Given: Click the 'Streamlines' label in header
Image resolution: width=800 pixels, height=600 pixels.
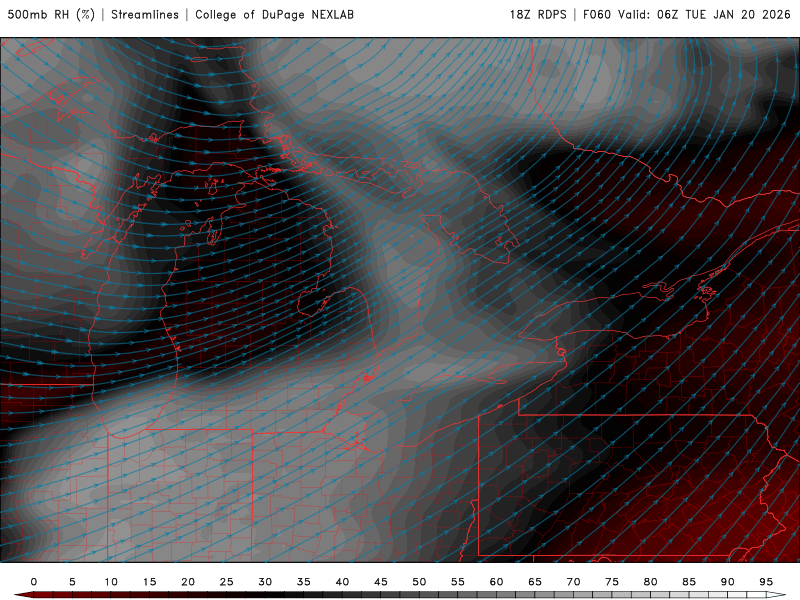Looking at the screenshot, I should point(145,15).
